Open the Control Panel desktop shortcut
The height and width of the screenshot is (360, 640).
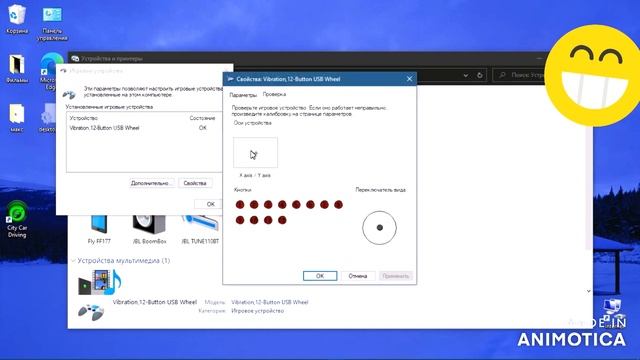52,22
